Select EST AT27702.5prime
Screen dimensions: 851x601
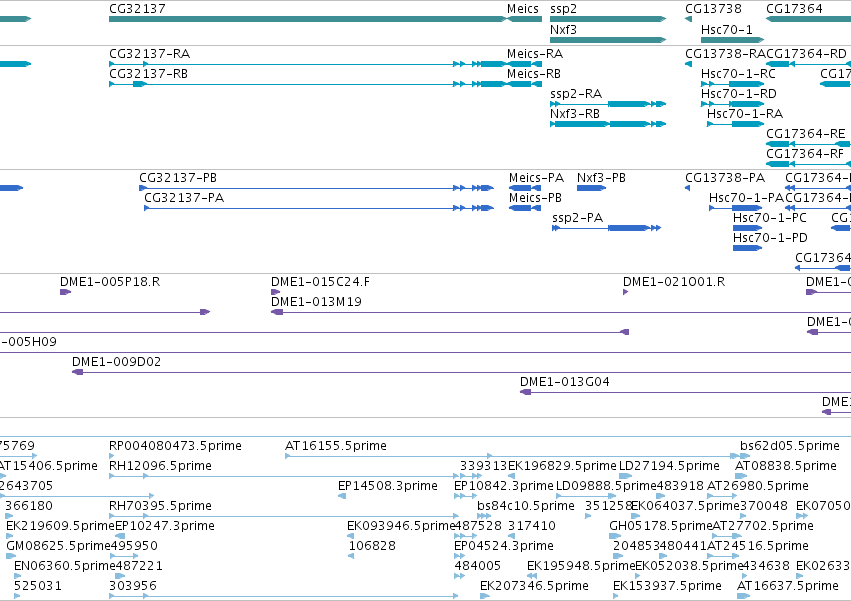coord(763,526)
